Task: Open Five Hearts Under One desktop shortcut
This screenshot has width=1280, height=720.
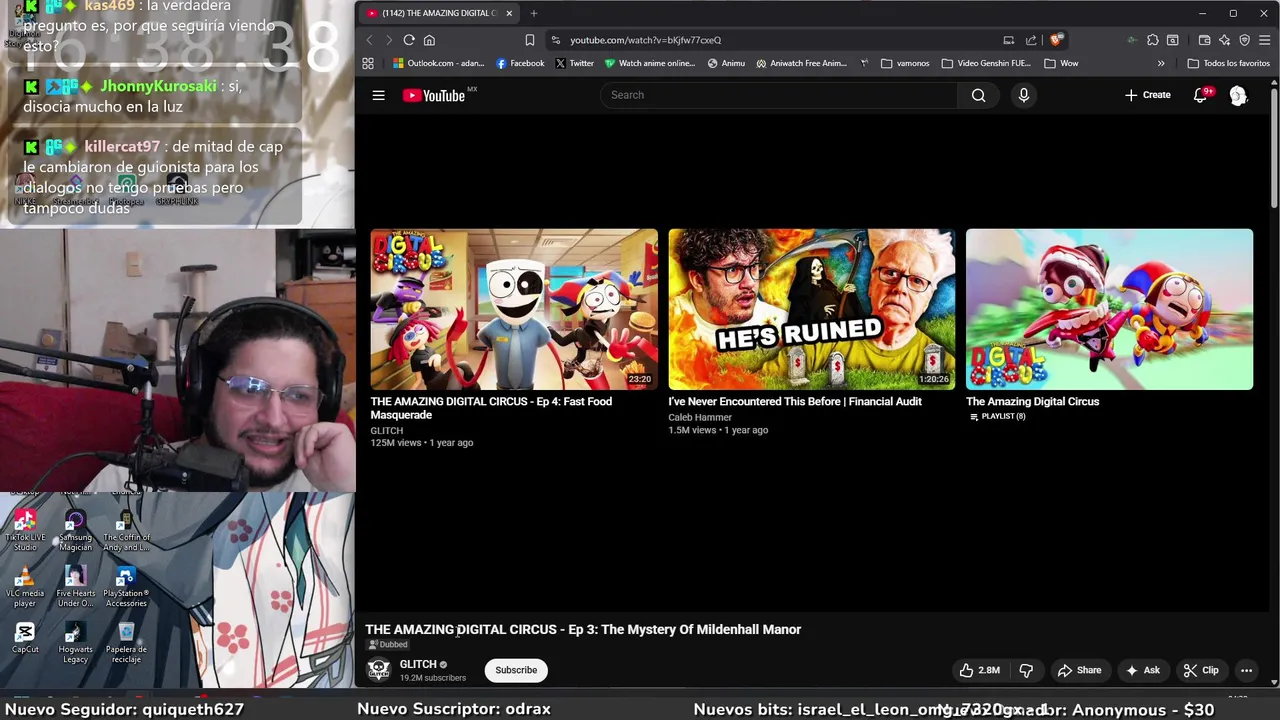Action: pyautogui.click(x=75, y=588)
